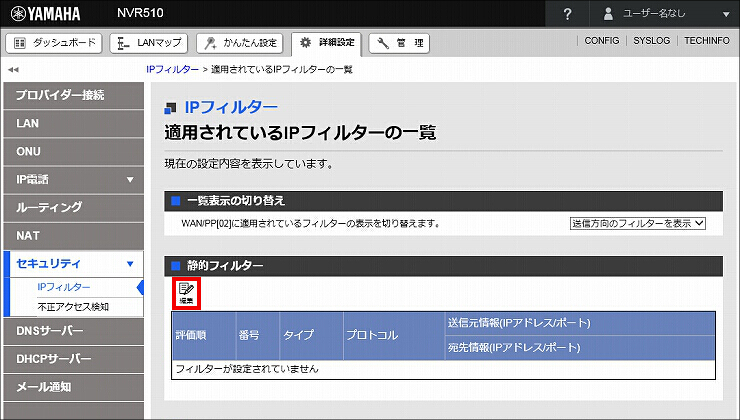The height and width of the screenshot is (420, 740).
Task: Open LAN settings in sidebar
Action: tap(73, 124)
